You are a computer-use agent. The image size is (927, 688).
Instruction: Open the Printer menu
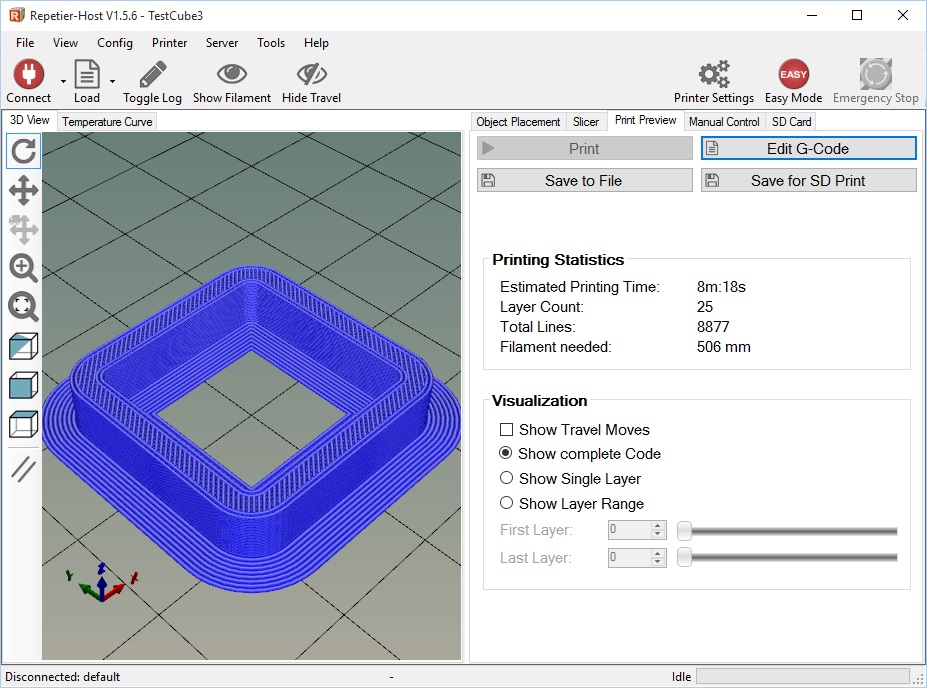169,43
